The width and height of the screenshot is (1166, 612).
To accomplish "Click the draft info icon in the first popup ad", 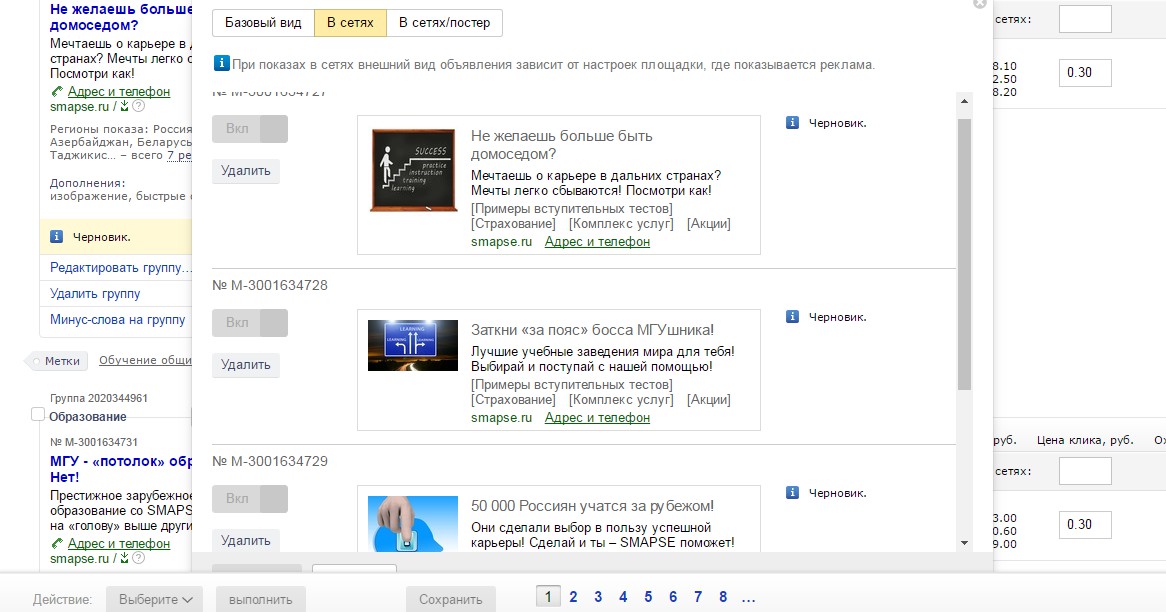I will click(793, 123).
